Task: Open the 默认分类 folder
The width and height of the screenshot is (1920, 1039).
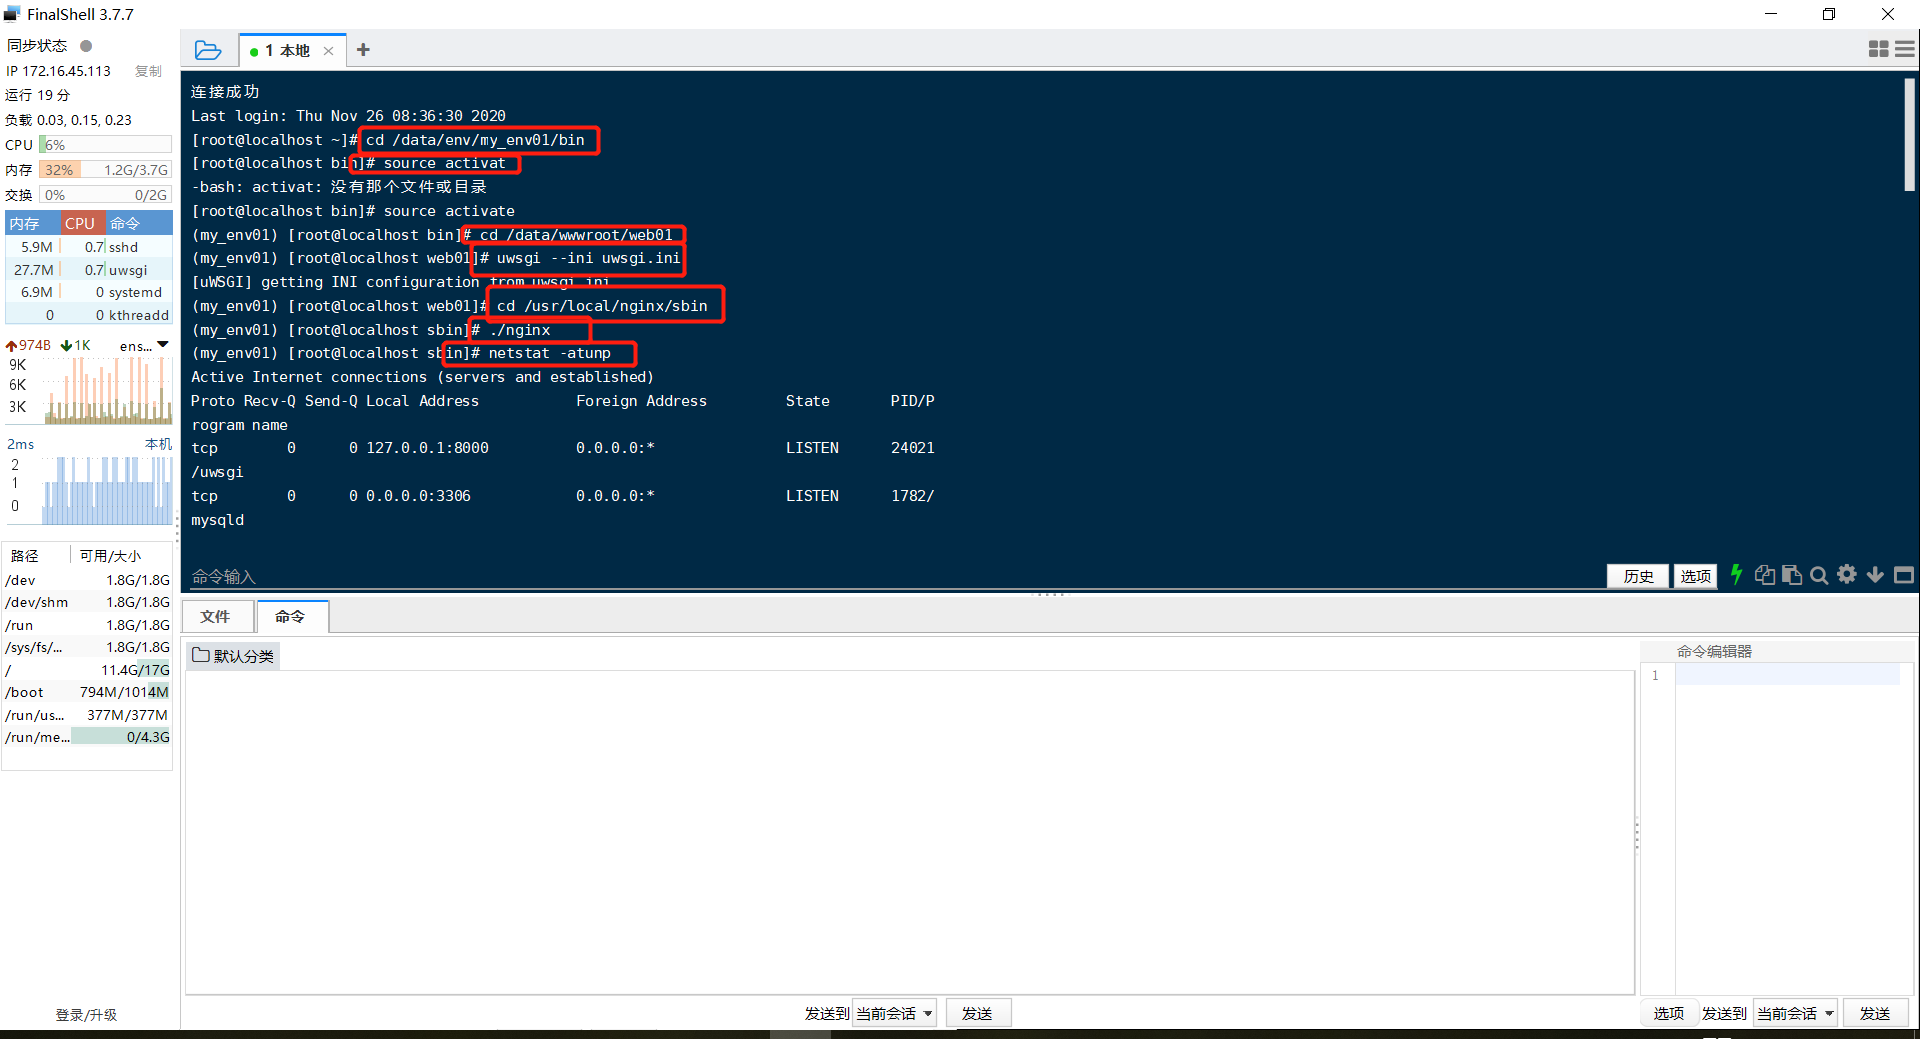Action: tap(233, 656)
